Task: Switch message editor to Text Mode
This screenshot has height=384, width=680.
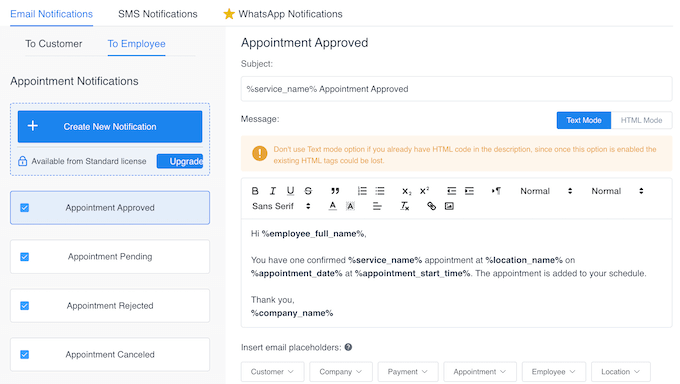Action: 584,120
